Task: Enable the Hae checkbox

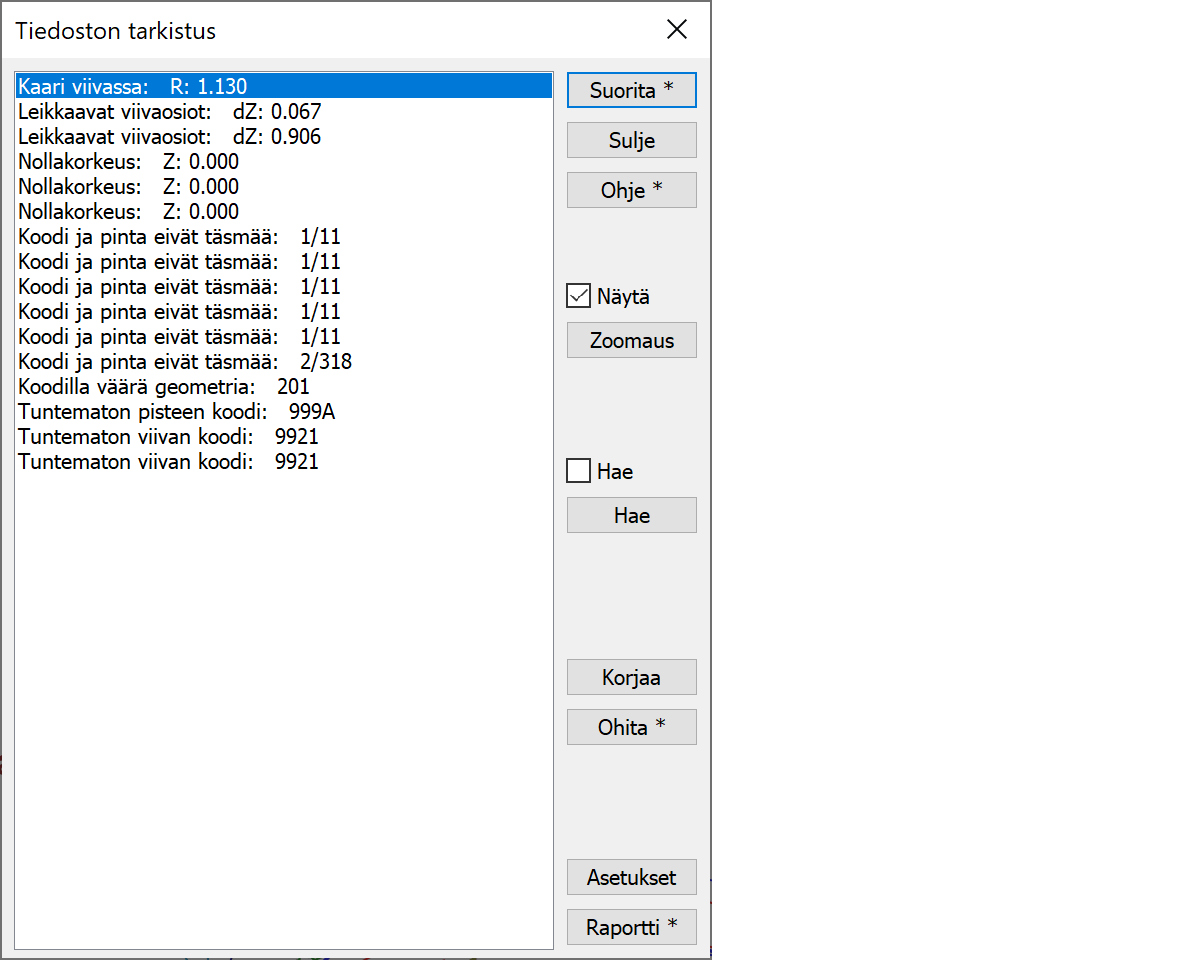Action: [x=579, y=471]
